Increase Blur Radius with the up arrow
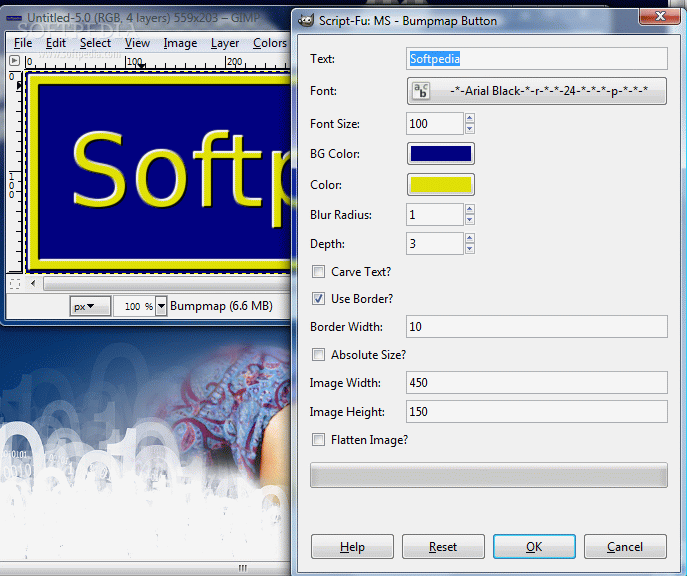The image size is (687, 576). pos(470,209)
